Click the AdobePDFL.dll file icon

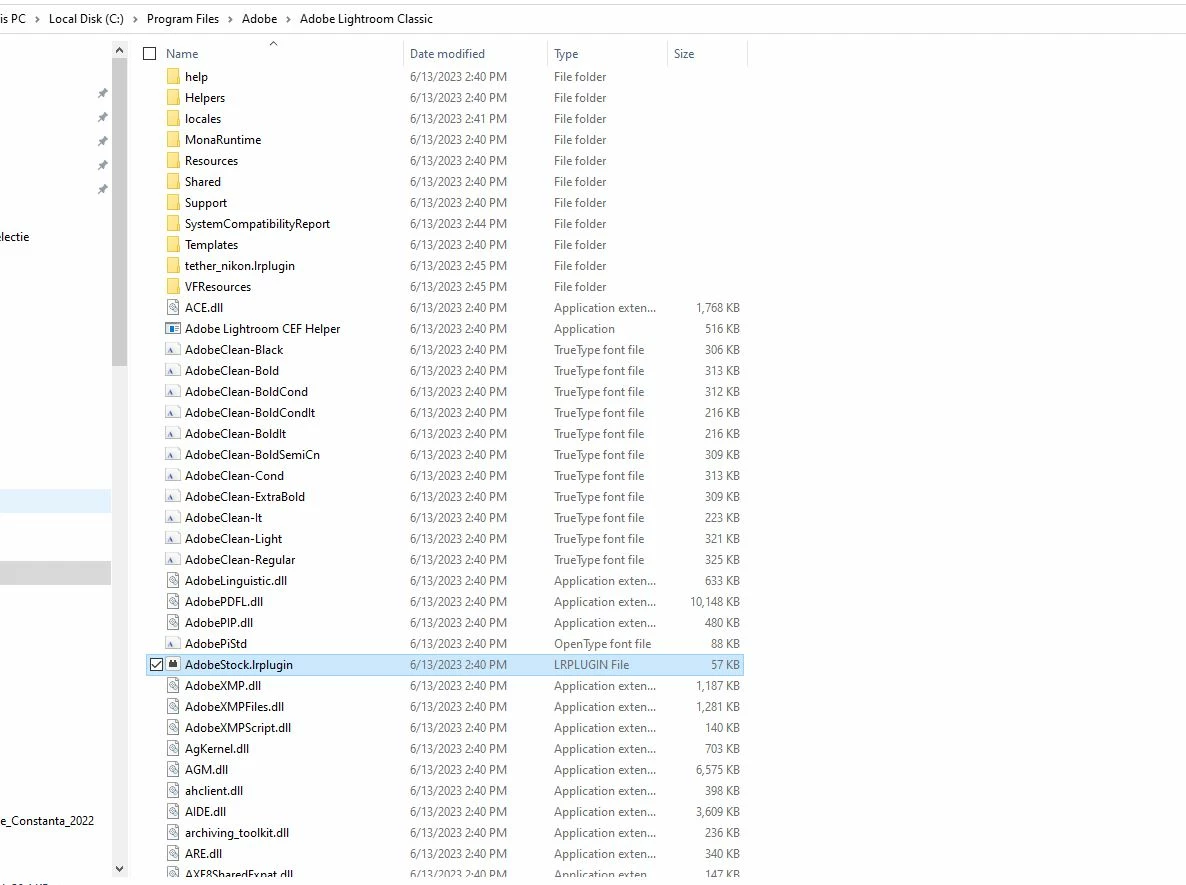coord(173,601)
